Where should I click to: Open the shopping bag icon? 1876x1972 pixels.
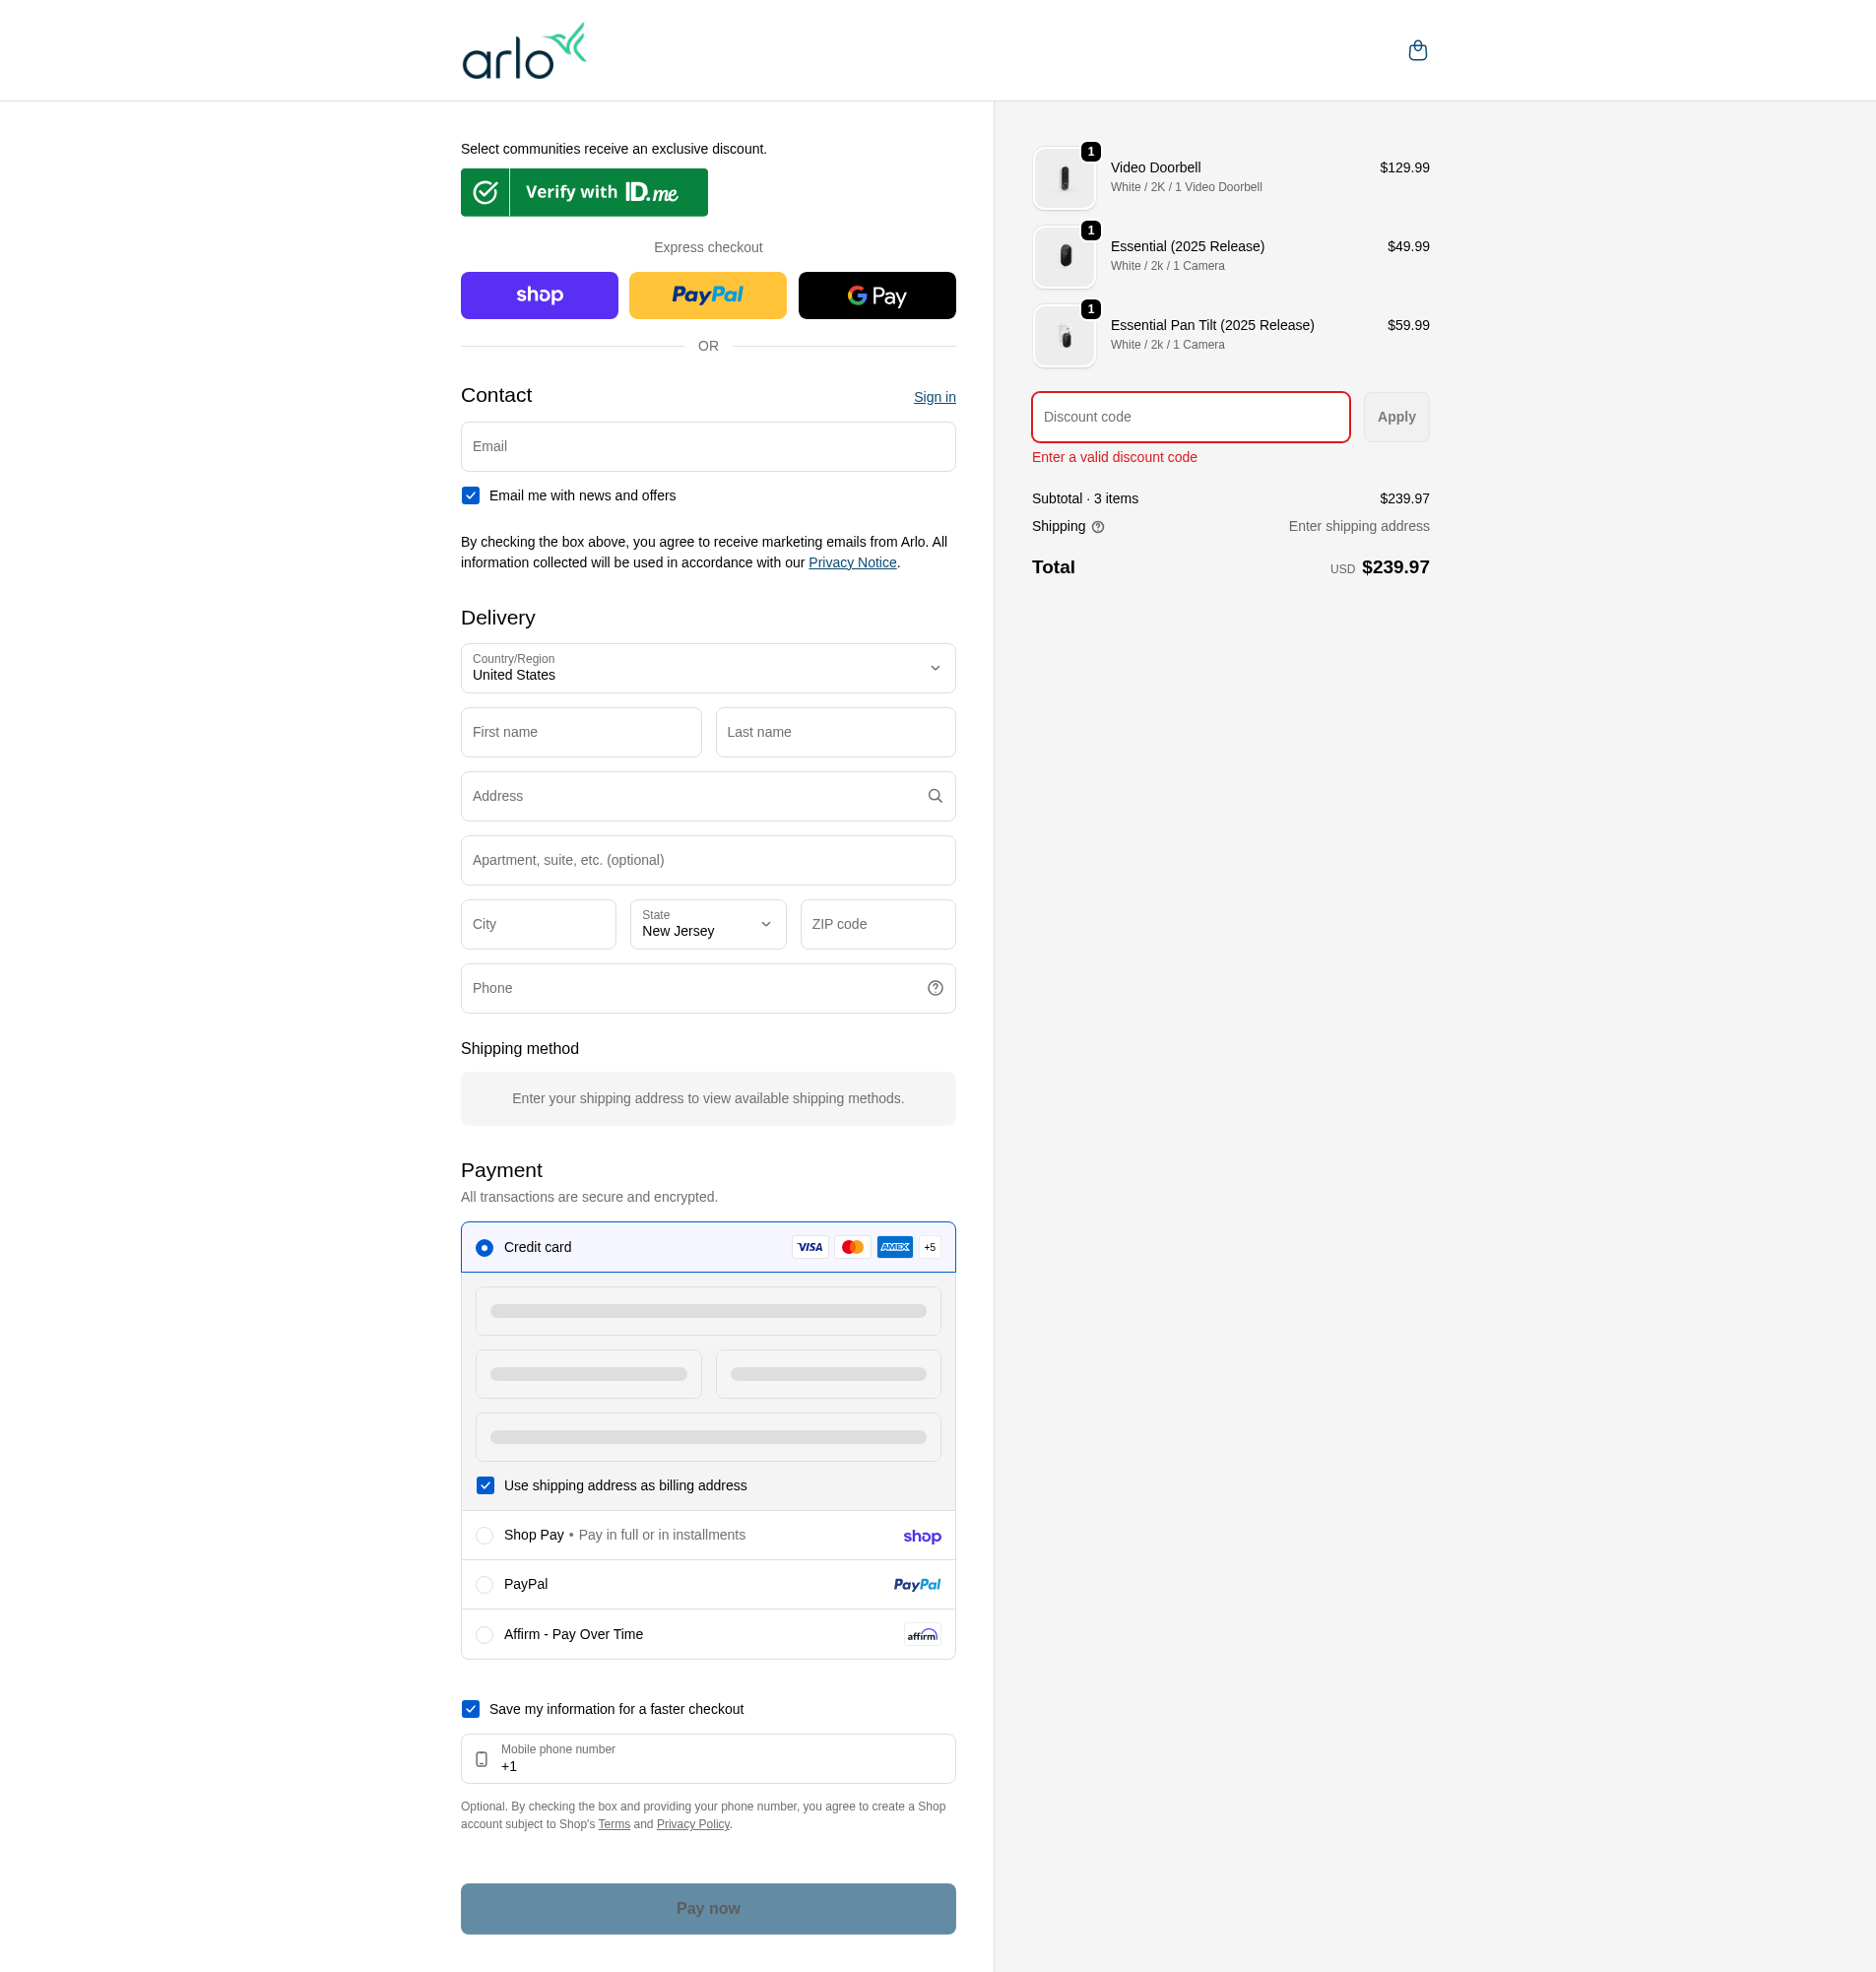1417,50
